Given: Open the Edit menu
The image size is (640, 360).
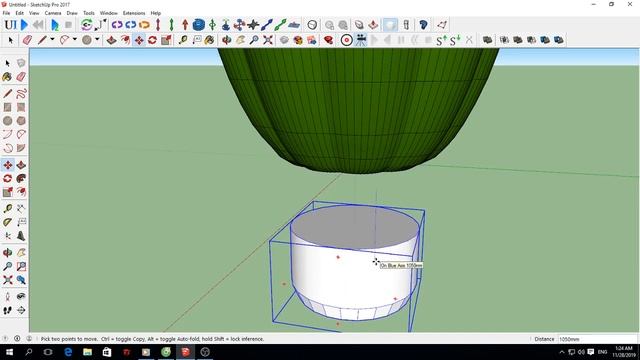Looking at the screenshot, I should point(19,13).
